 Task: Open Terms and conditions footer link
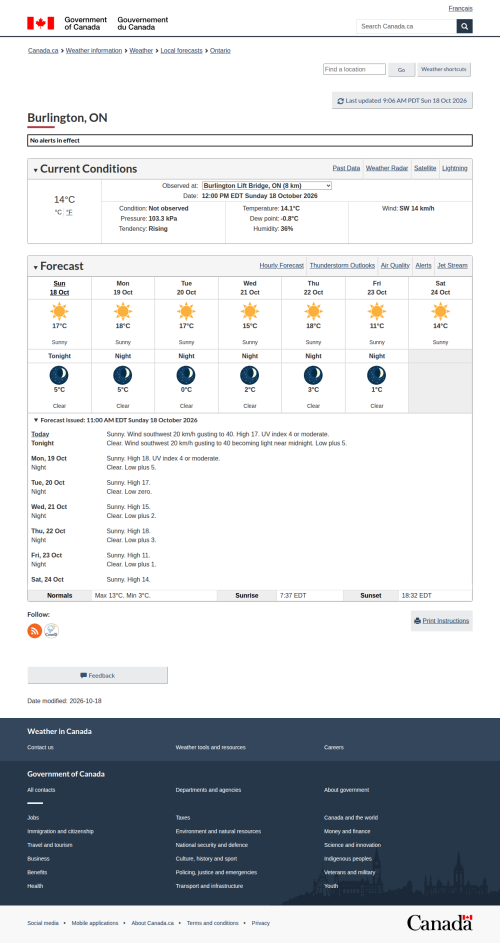pyautogui.click(x=212, y=923)
